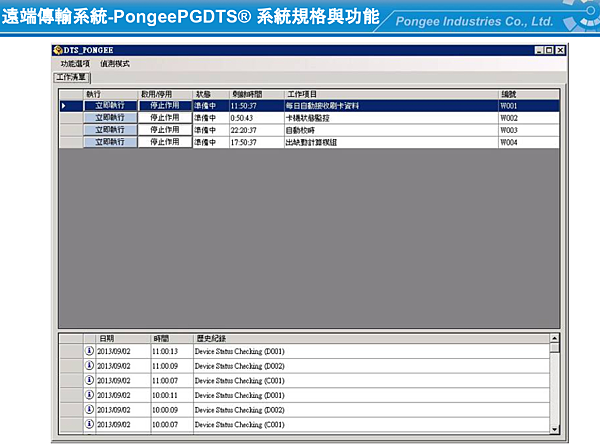Click info icon for 11:00:09 D002 log entry
This screenshot has width=600, height=444.
[89, 366]
